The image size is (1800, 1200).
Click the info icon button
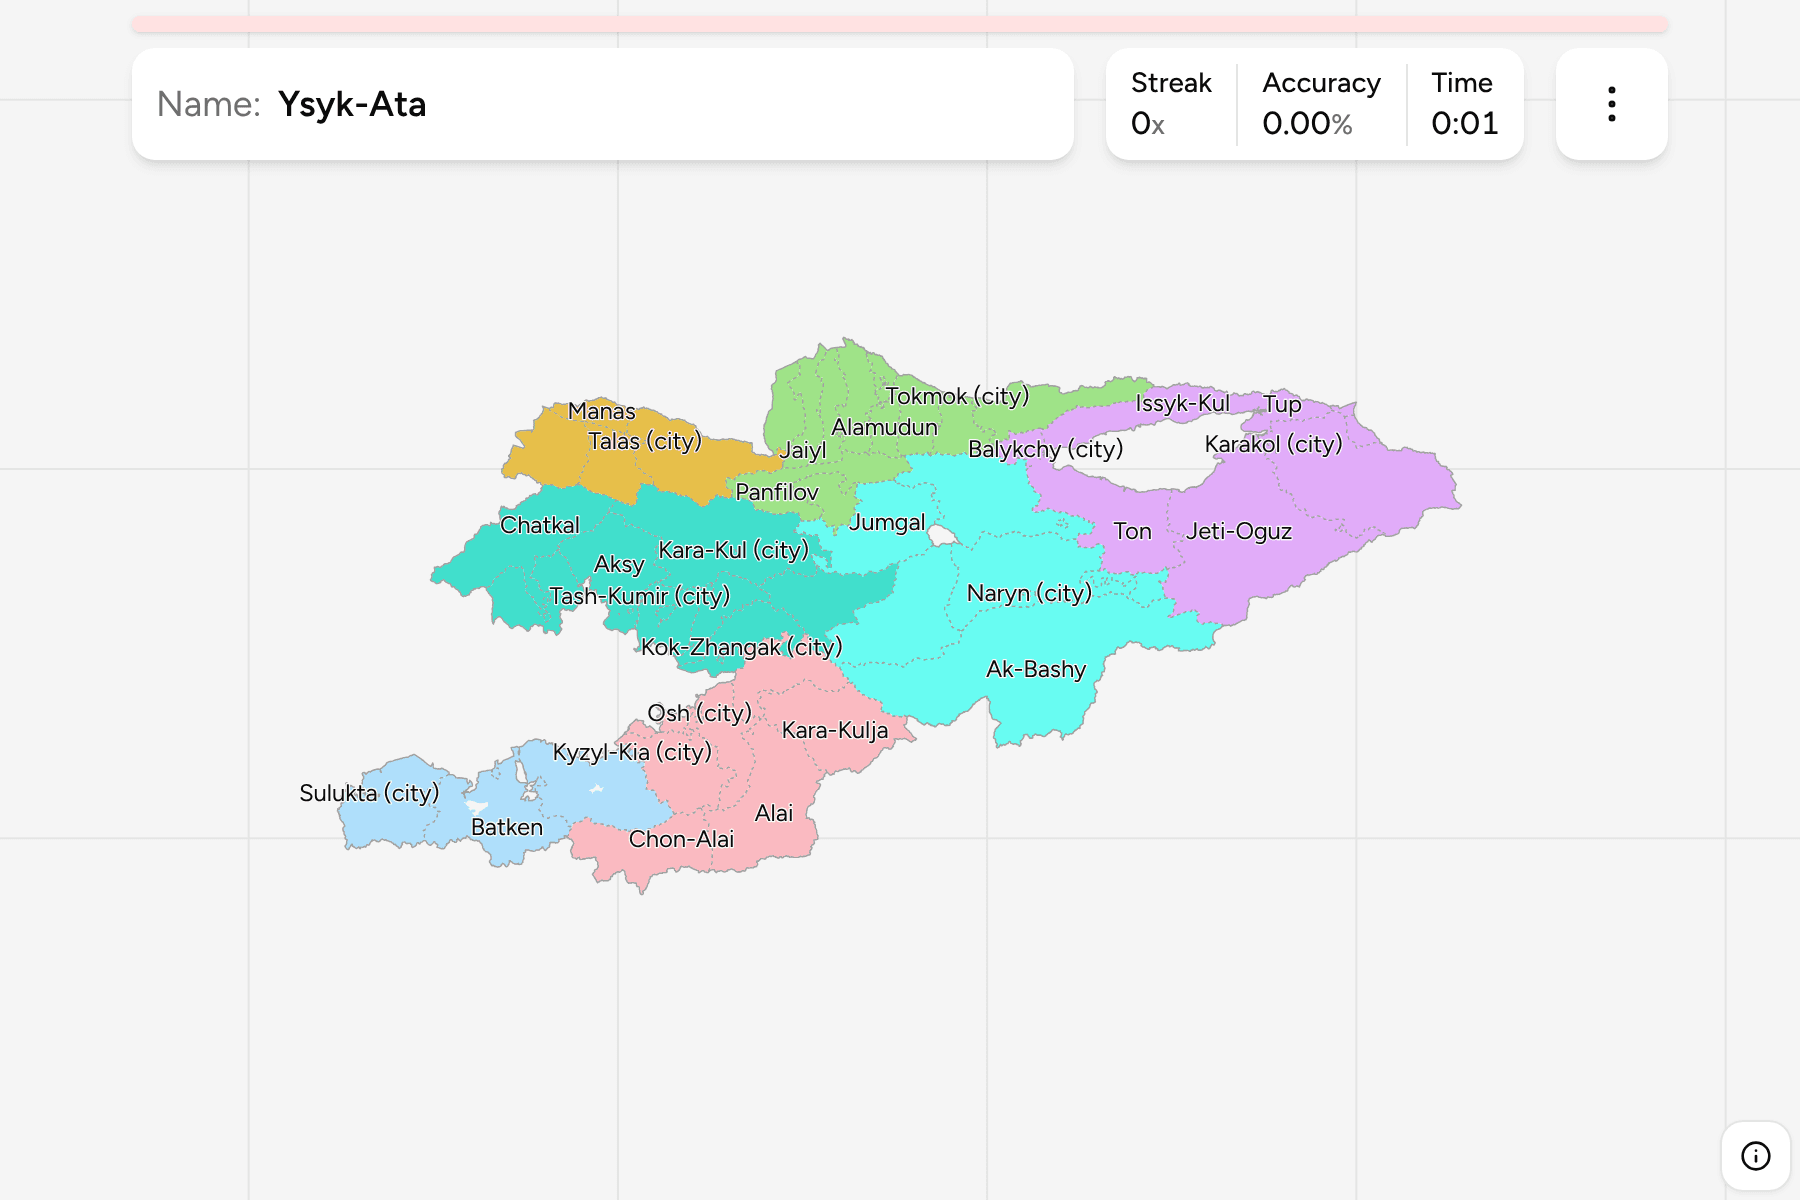click(1755, 1156)
